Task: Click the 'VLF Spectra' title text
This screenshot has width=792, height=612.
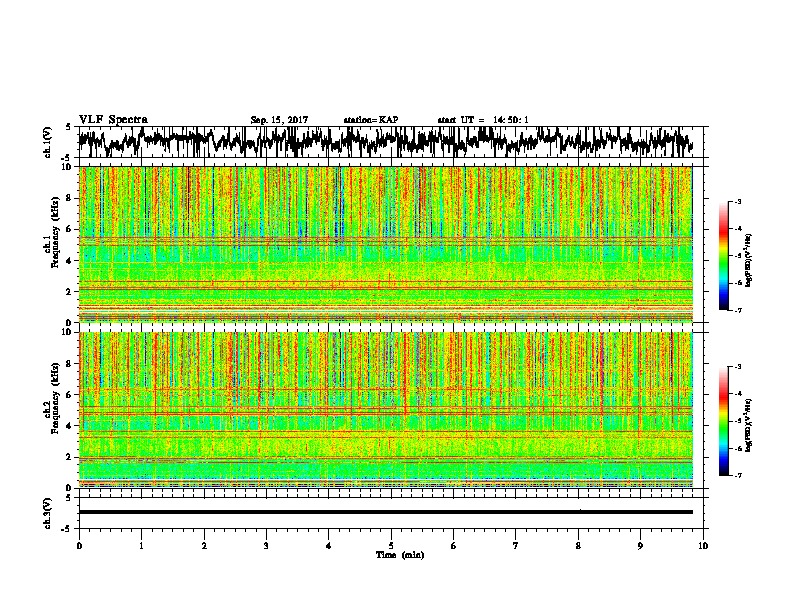Action: point(113,120)
